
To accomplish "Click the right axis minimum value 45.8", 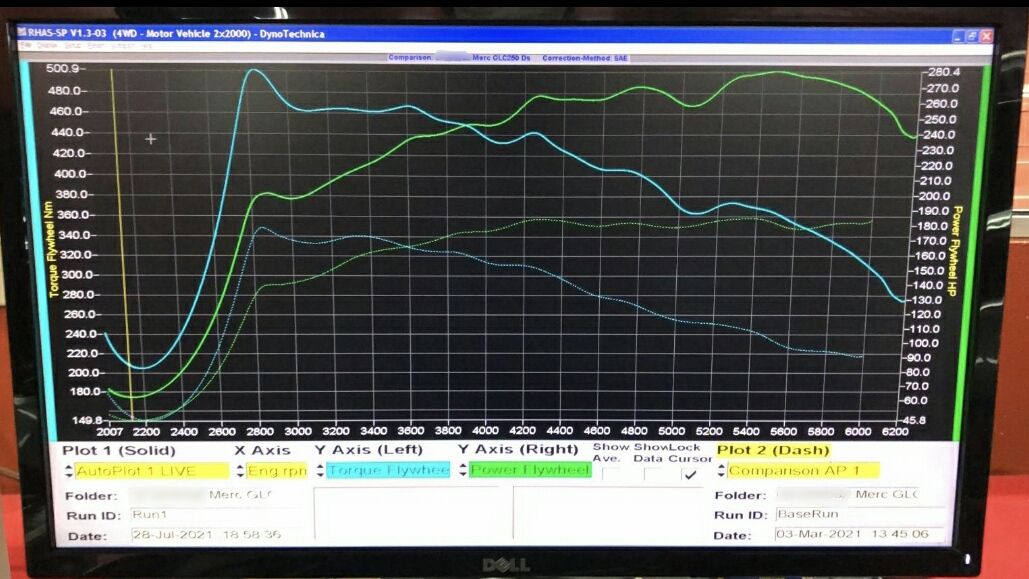I will [x=912, y=420].
